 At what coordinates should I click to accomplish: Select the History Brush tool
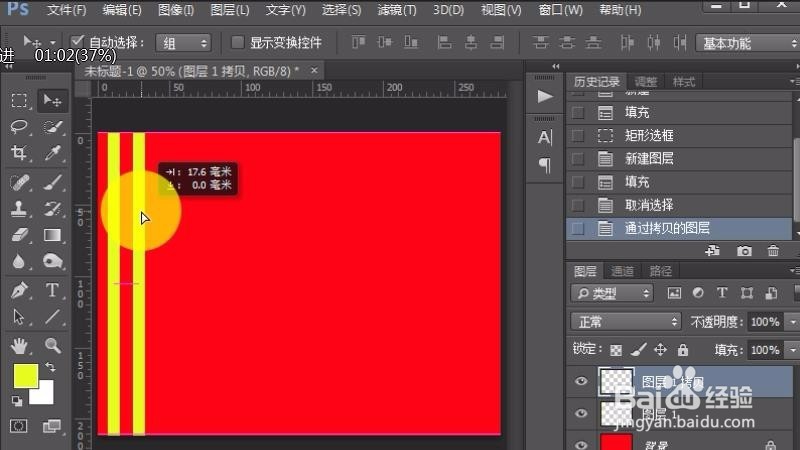(52, 209)
